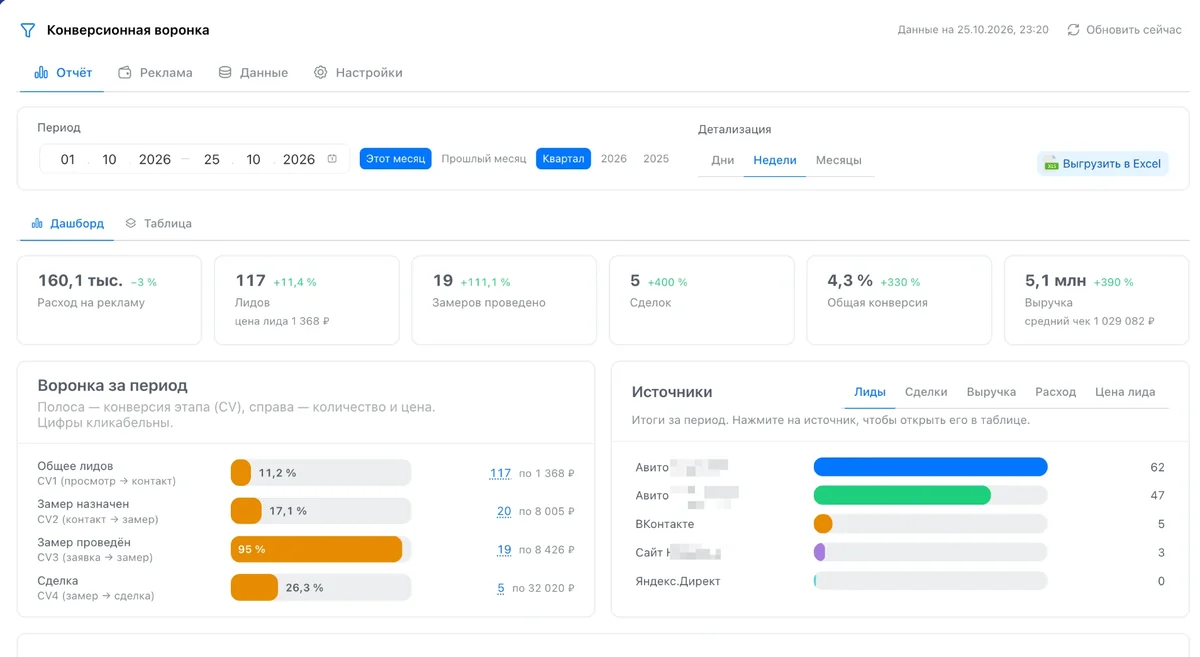Set detail level to Дни

click(x=722, y=160)
